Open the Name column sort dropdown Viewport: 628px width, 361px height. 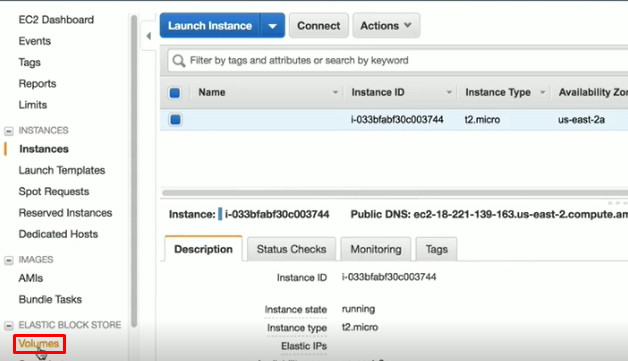pos(335,93)
